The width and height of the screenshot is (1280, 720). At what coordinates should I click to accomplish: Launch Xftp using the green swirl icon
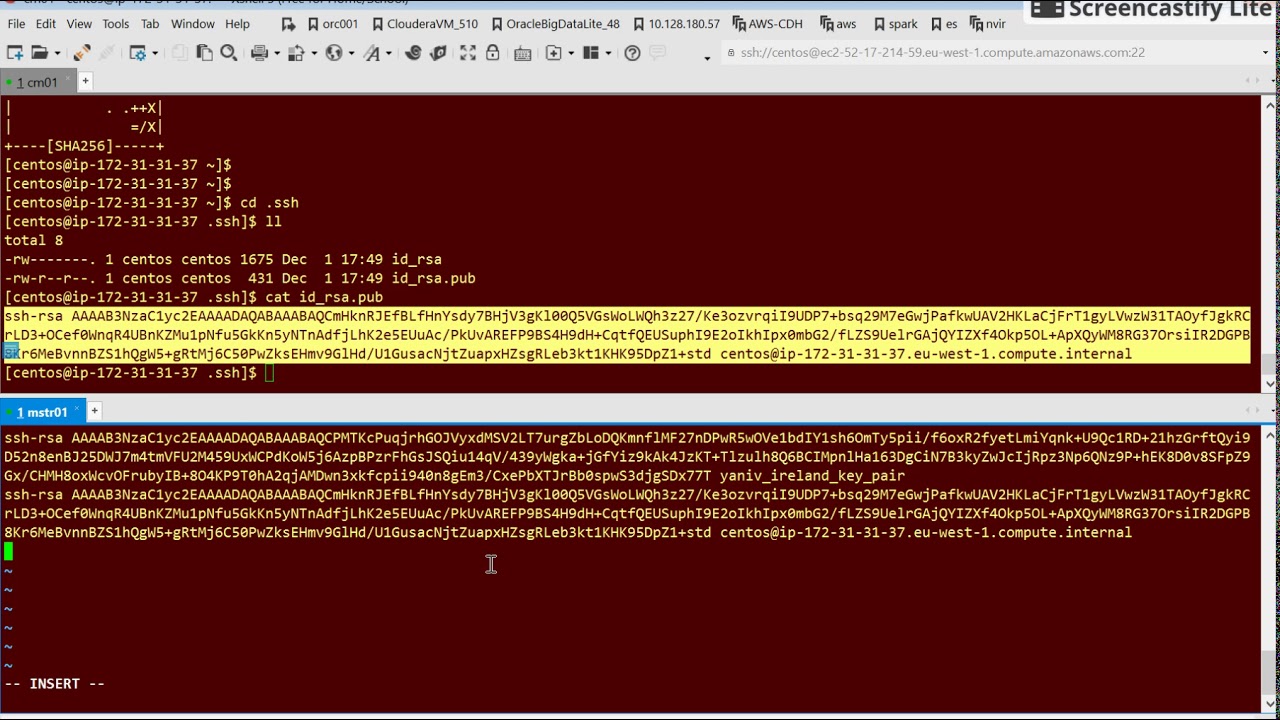coord(413,53)
